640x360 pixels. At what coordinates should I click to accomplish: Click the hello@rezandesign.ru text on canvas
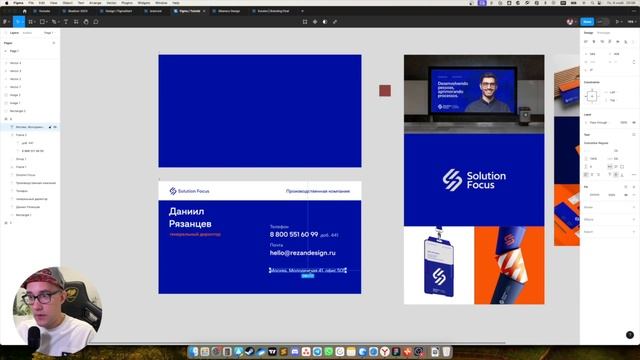(x=302, y=253)
